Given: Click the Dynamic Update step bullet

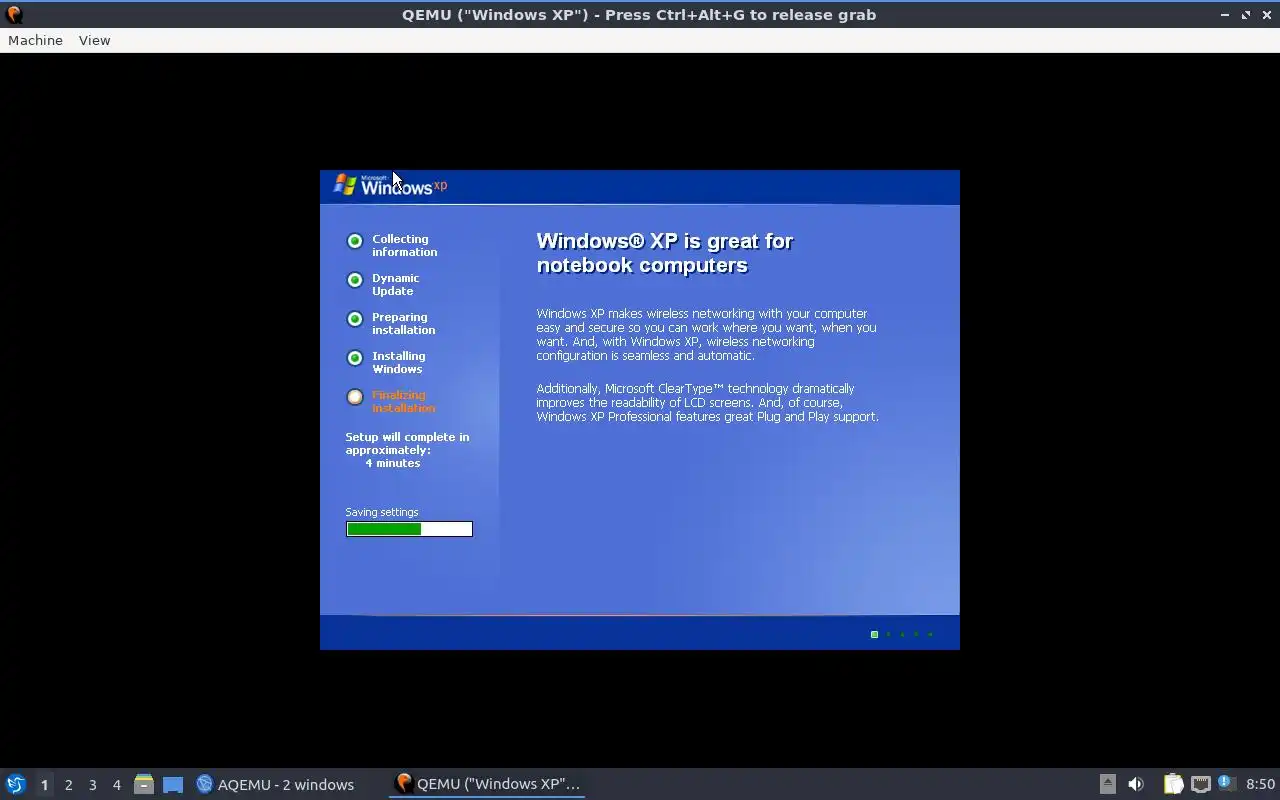Looking at the screenshot, I should [x=355, y=280].
